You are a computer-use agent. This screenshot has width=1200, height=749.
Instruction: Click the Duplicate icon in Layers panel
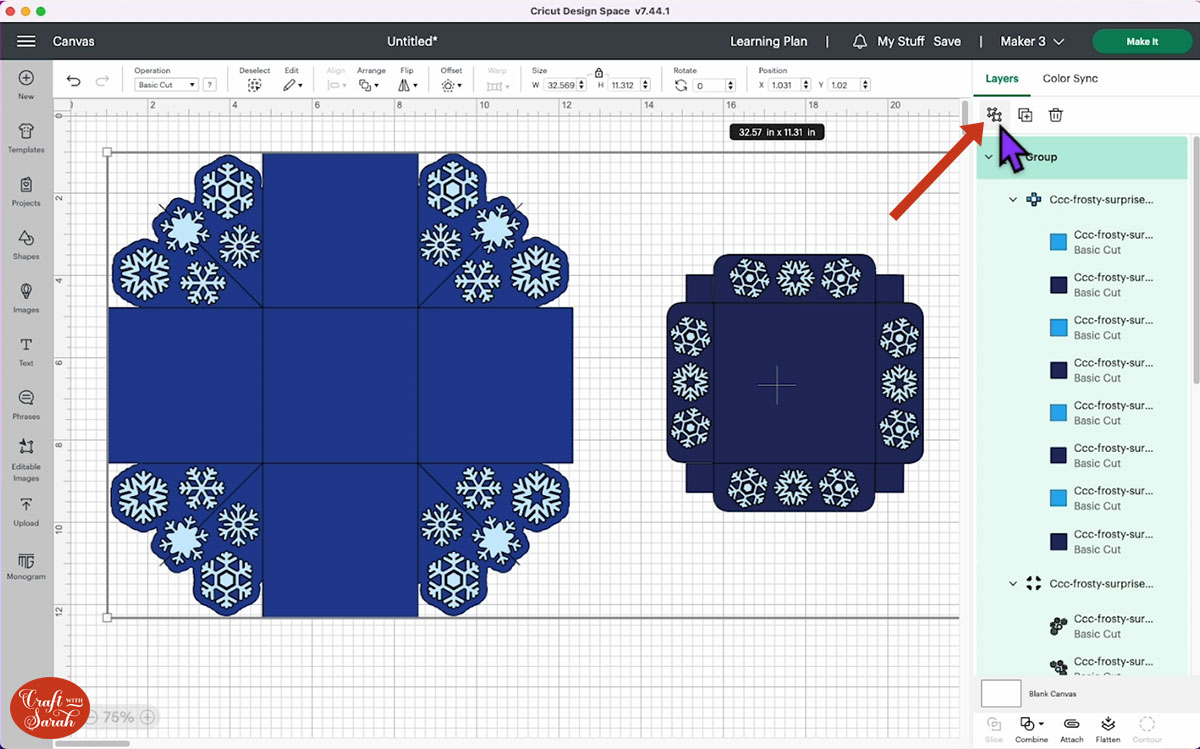click(x=1025, y=115)
